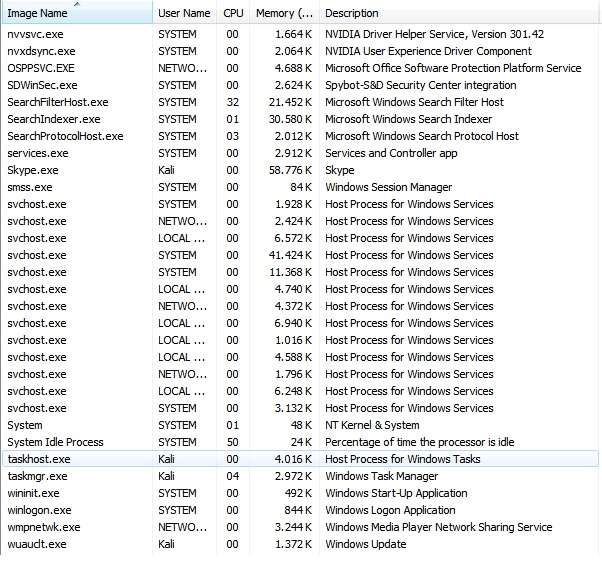Select the winlogon.exe process
Image resolution: width=602 pixels, height=581 pixels.
pos(37,510)
